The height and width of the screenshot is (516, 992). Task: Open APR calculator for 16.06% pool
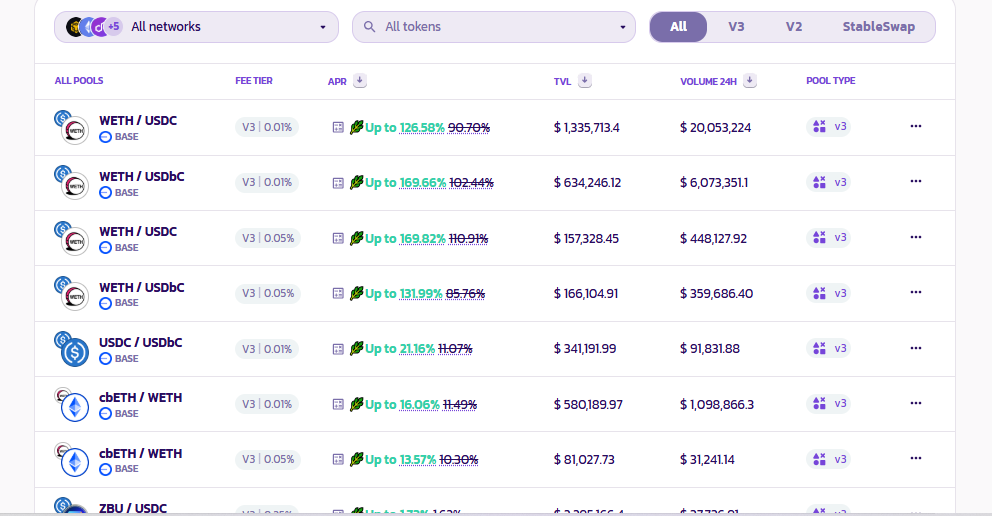pos(338,404)
